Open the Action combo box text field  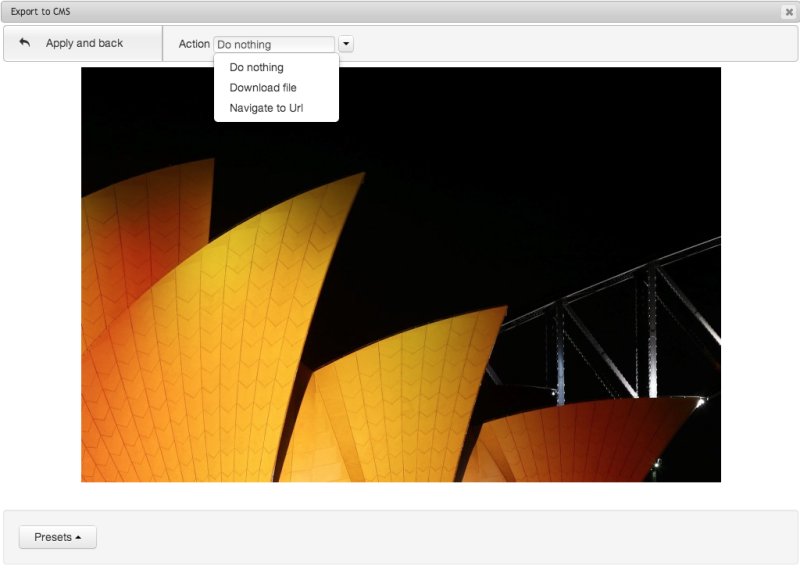click(x=274, y=44)
